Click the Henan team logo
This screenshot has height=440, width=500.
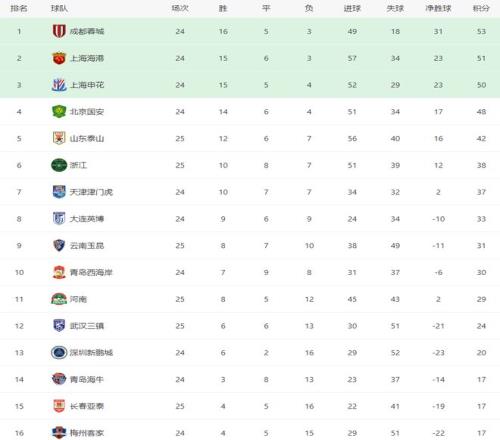coord(59,299)
